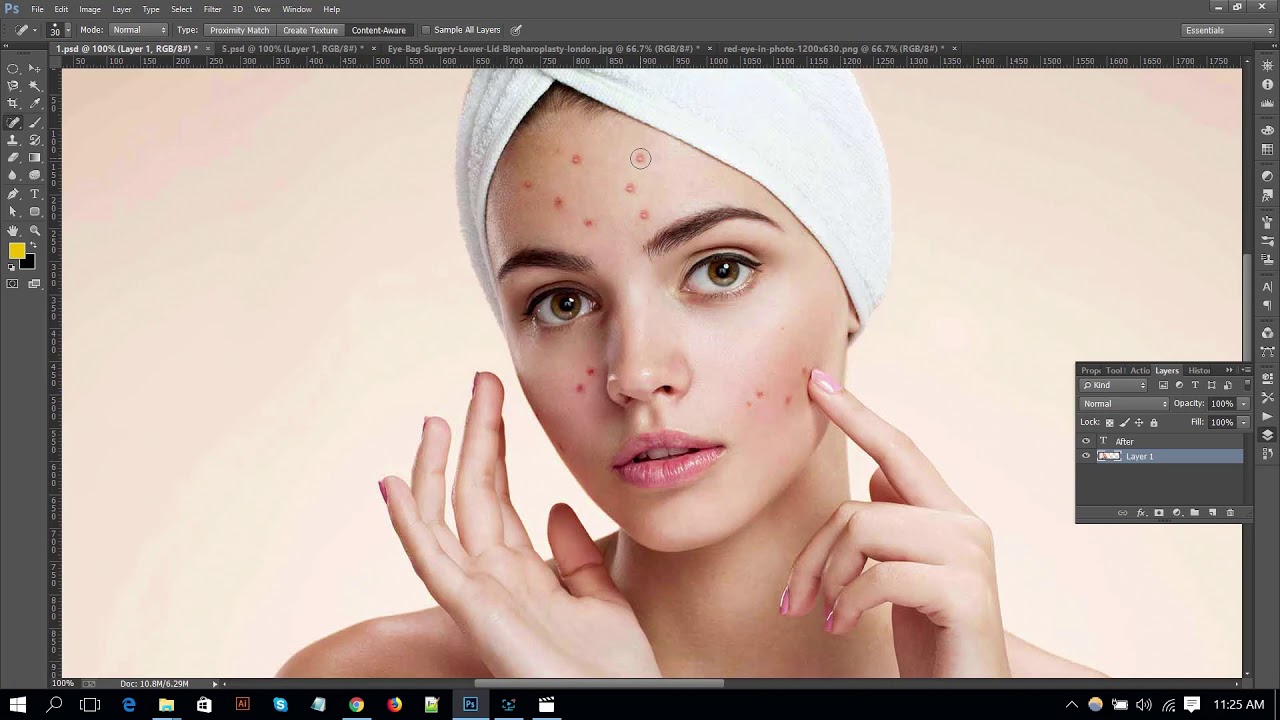Screen dimensions: 1280x720
Task: Open the healing Mode dropdown
Action: 138,30
